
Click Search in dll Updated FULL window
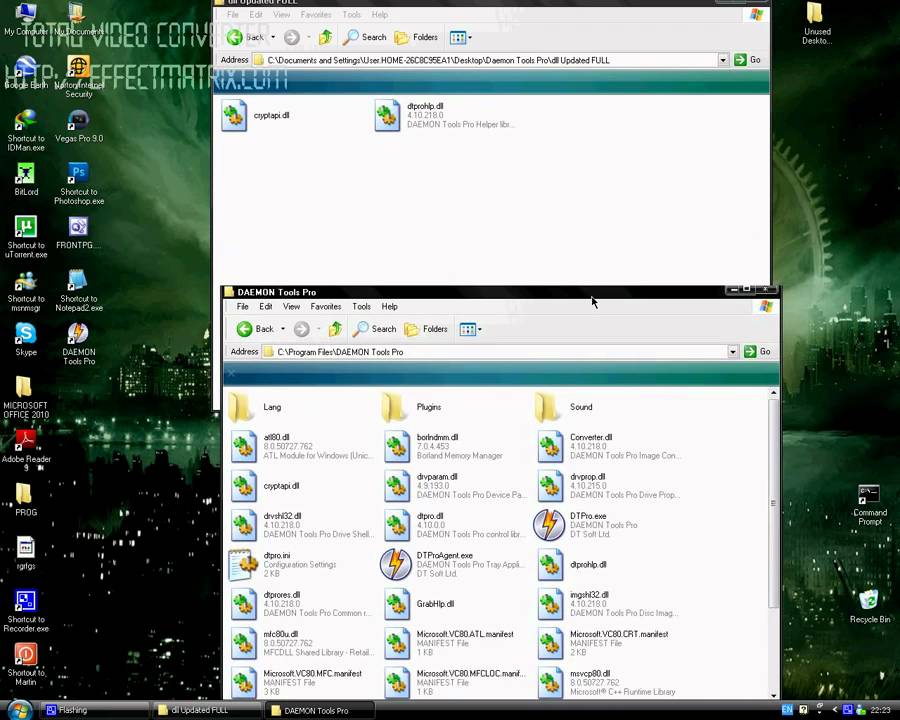[x=364, y=37]
